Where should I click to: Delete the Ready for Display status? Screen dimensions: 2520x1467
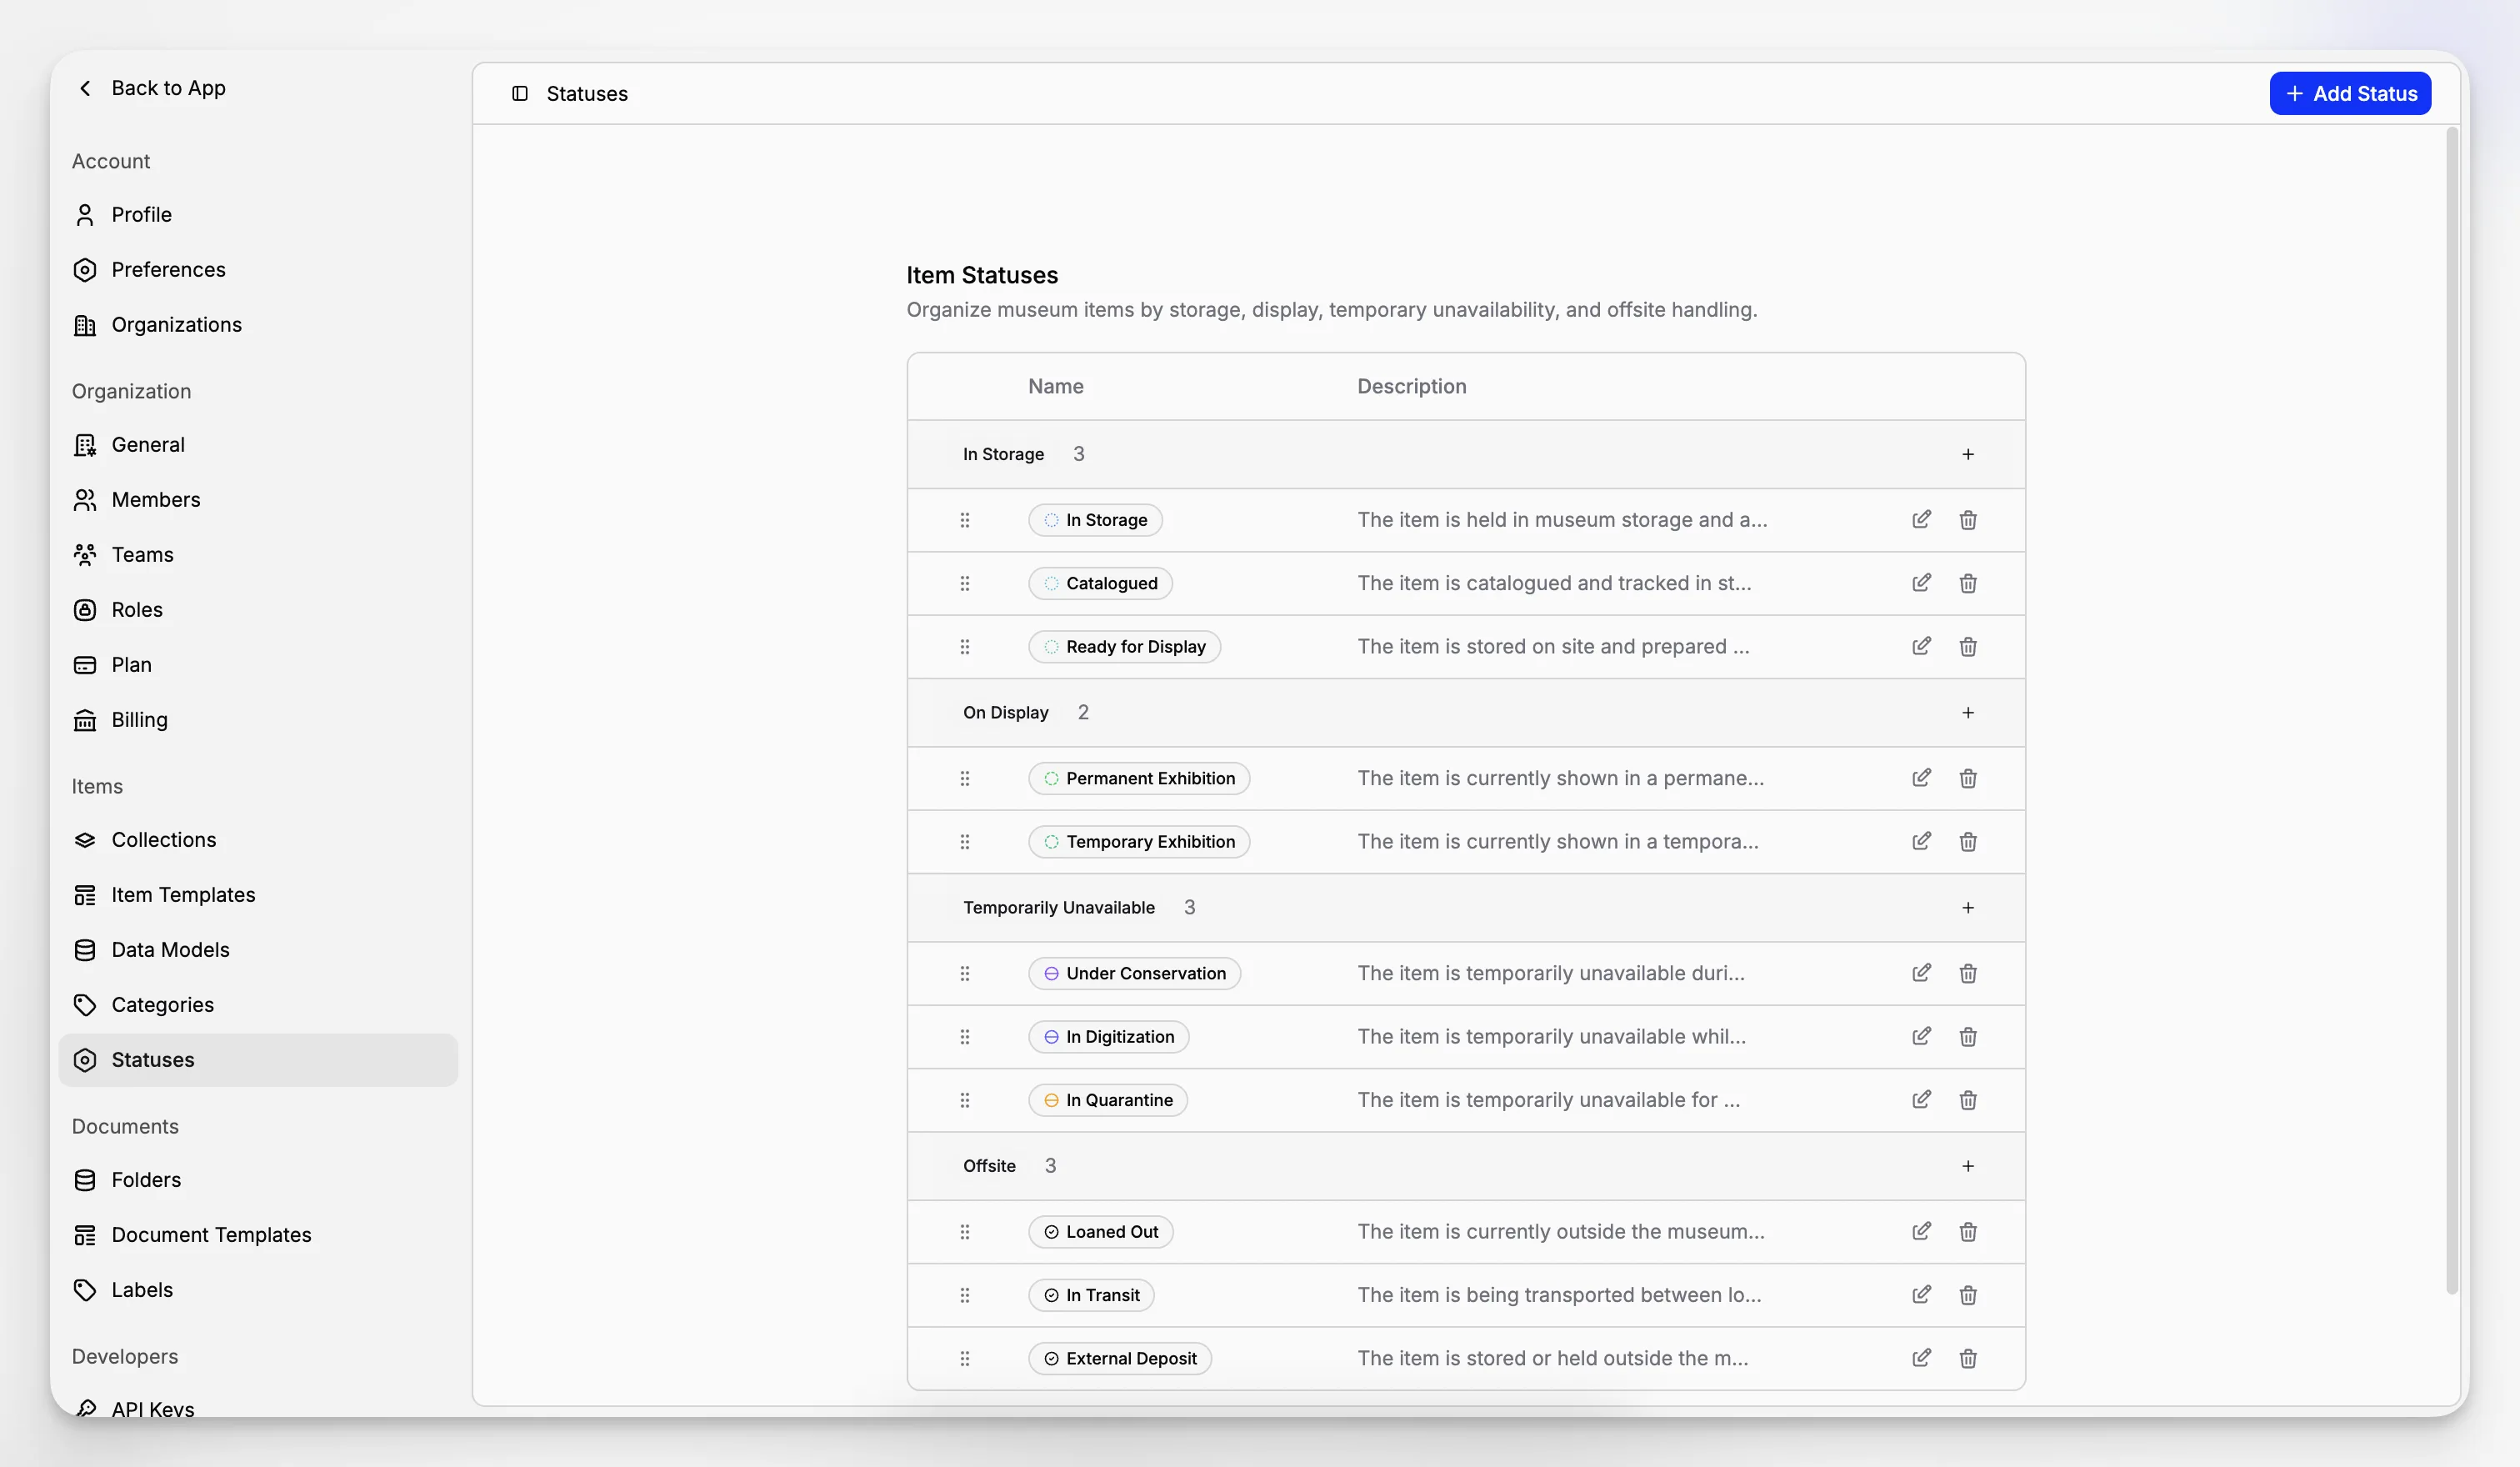pos(1967,647)
